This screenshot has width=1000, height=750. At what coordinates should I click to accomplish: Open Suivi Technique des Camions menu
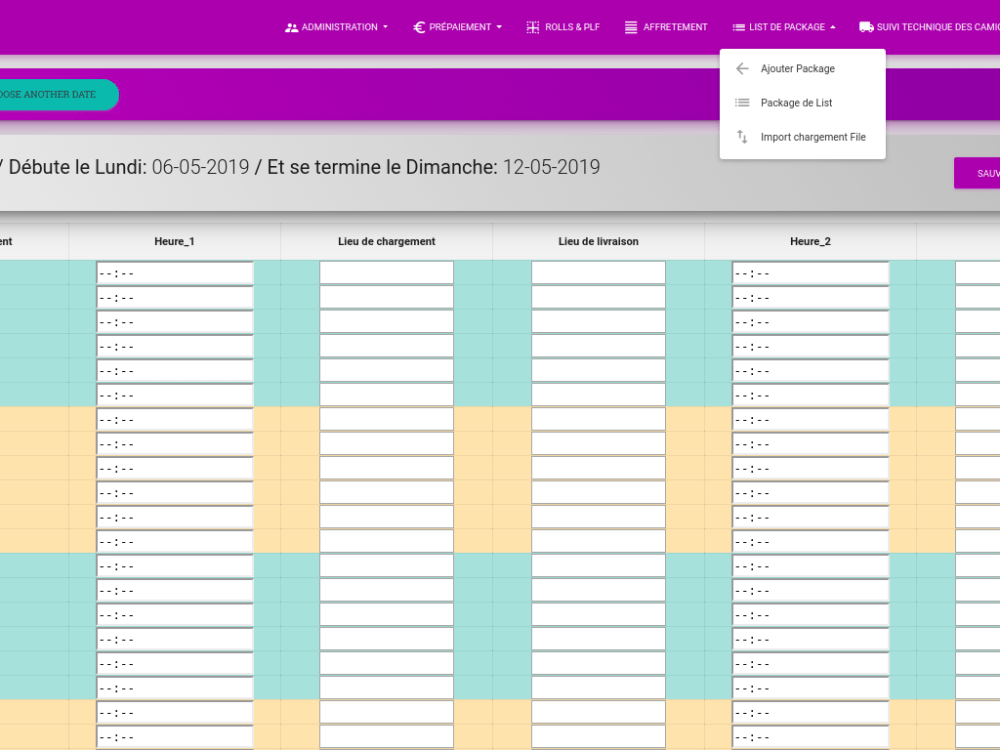click(x=929, y=27)
